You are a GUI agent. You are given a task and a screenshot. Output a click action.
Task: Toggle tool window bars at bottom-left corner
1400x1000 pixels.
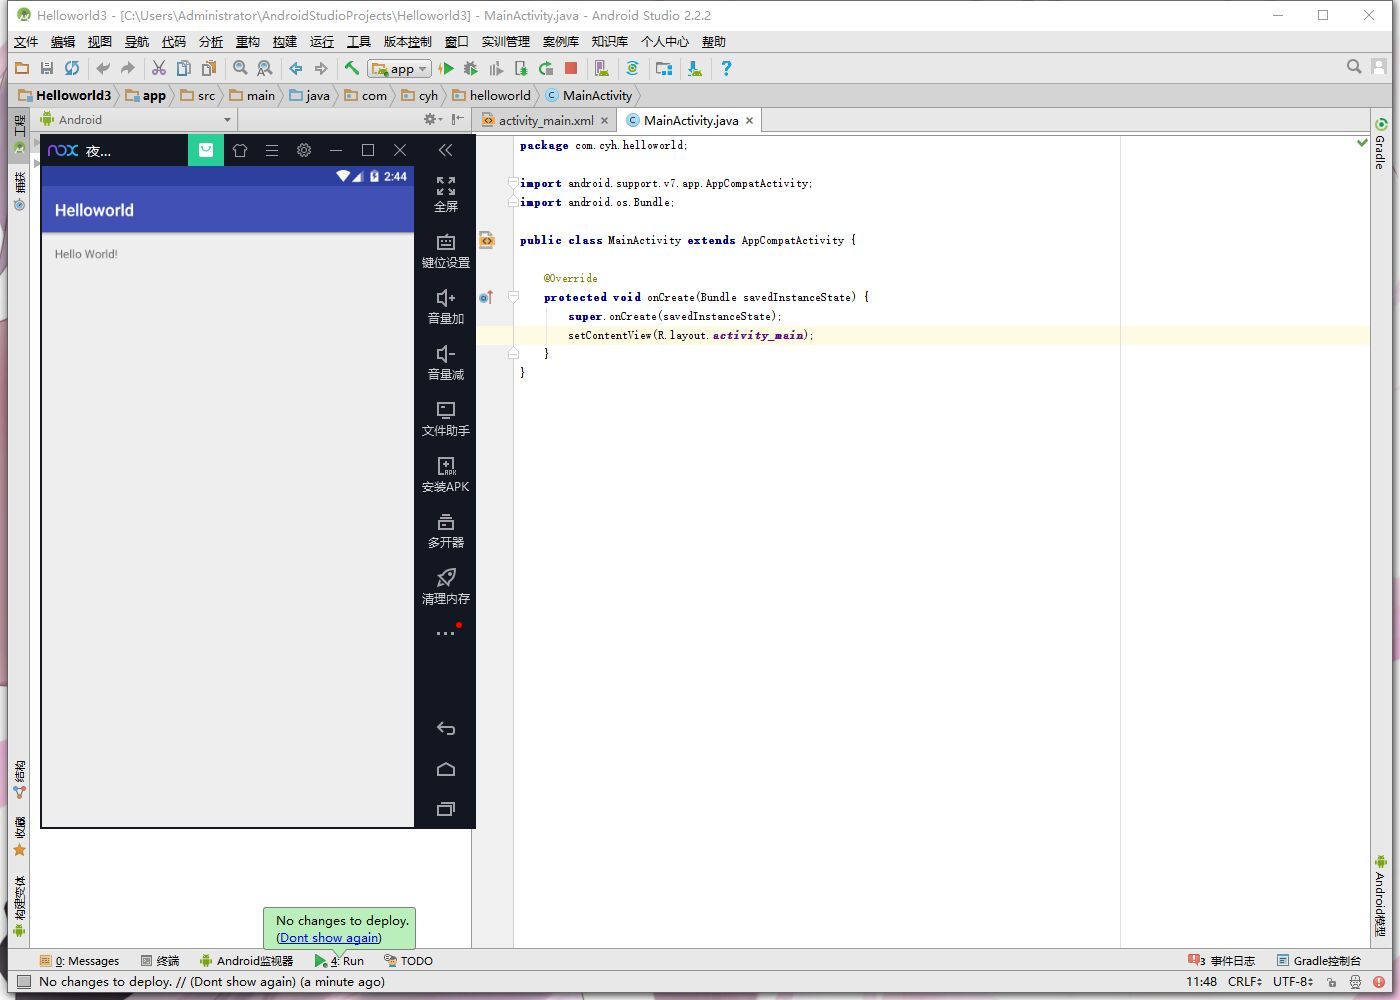[x=24, y=982]
